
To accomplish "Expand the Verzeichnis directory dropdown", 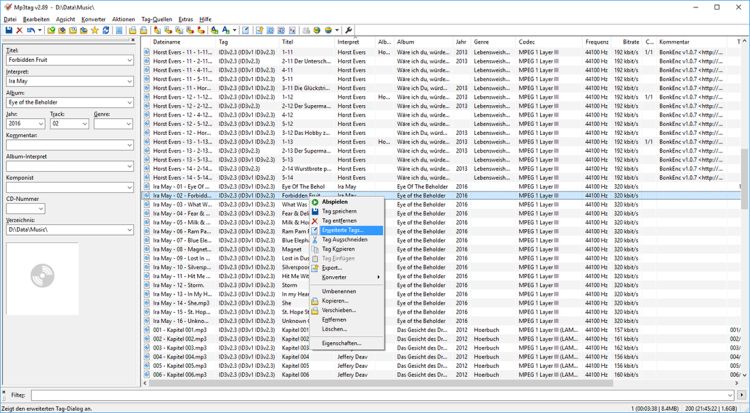I will pyautogui.click(x=129, y=230).
